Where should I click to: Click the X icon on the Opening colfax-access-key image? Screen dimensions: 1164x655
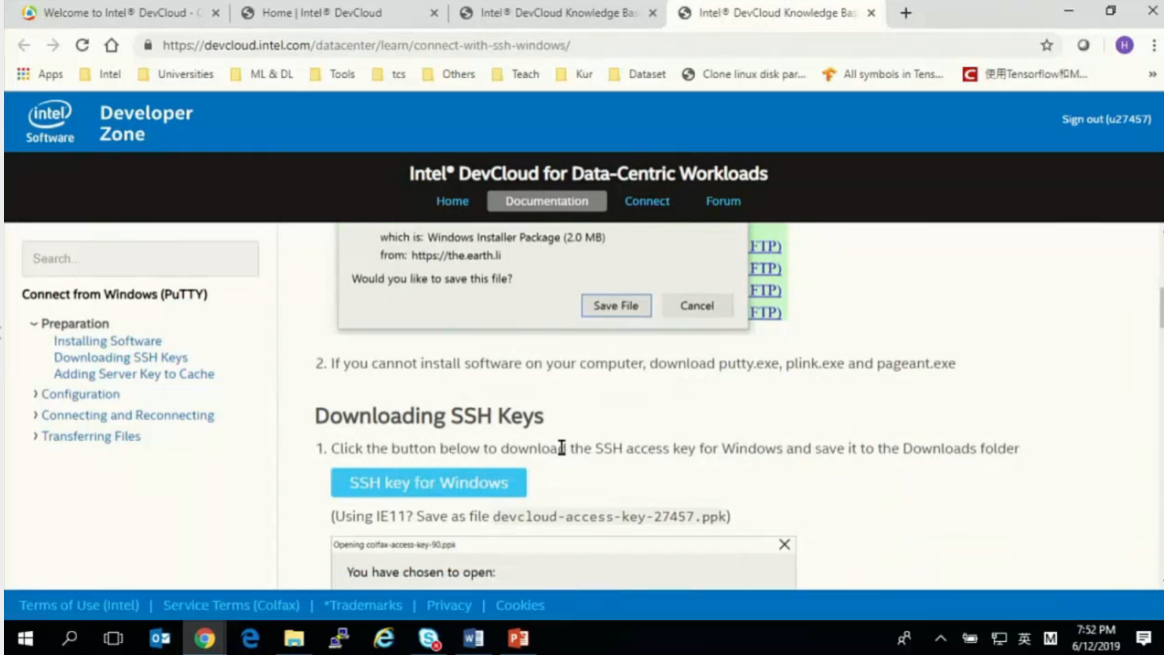point(784,544)
